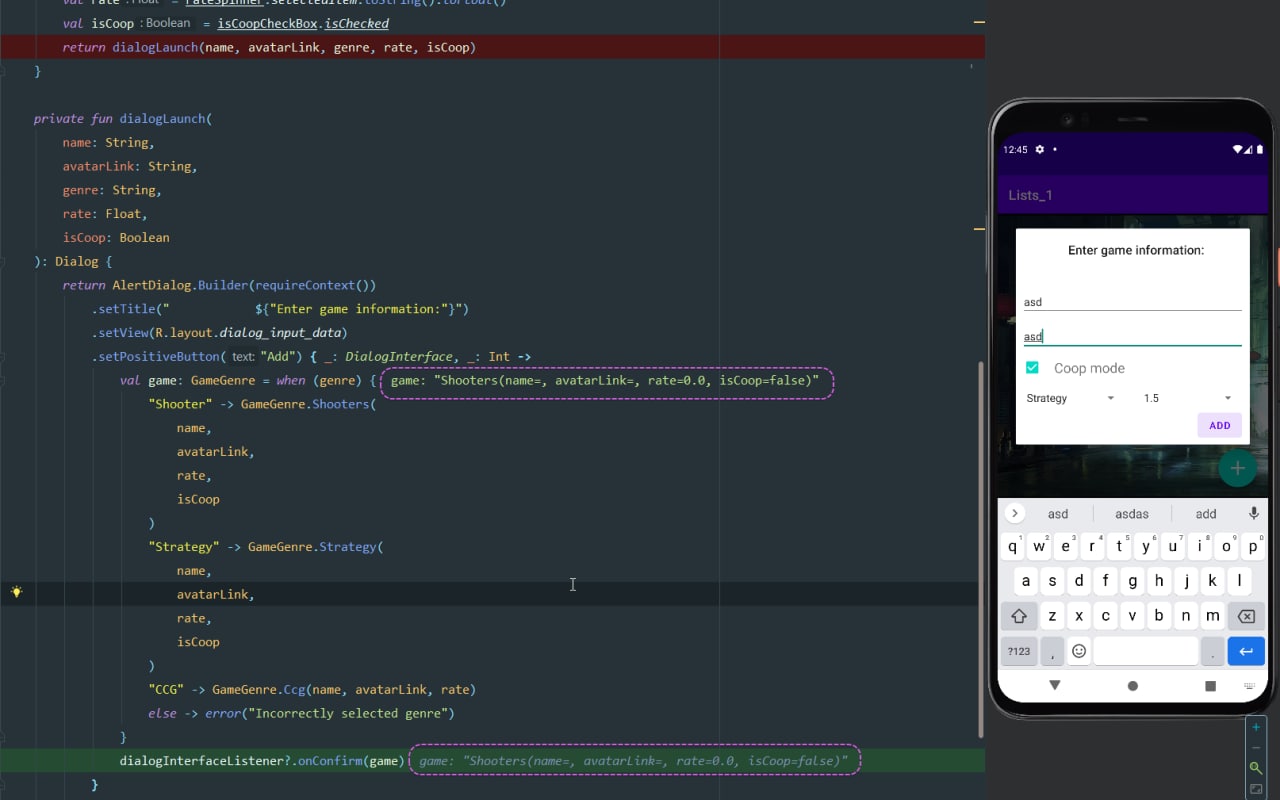Click the red breakpoint line 'return dialogLaunch'
The image size is (1280, 800).
coord(492,47)
